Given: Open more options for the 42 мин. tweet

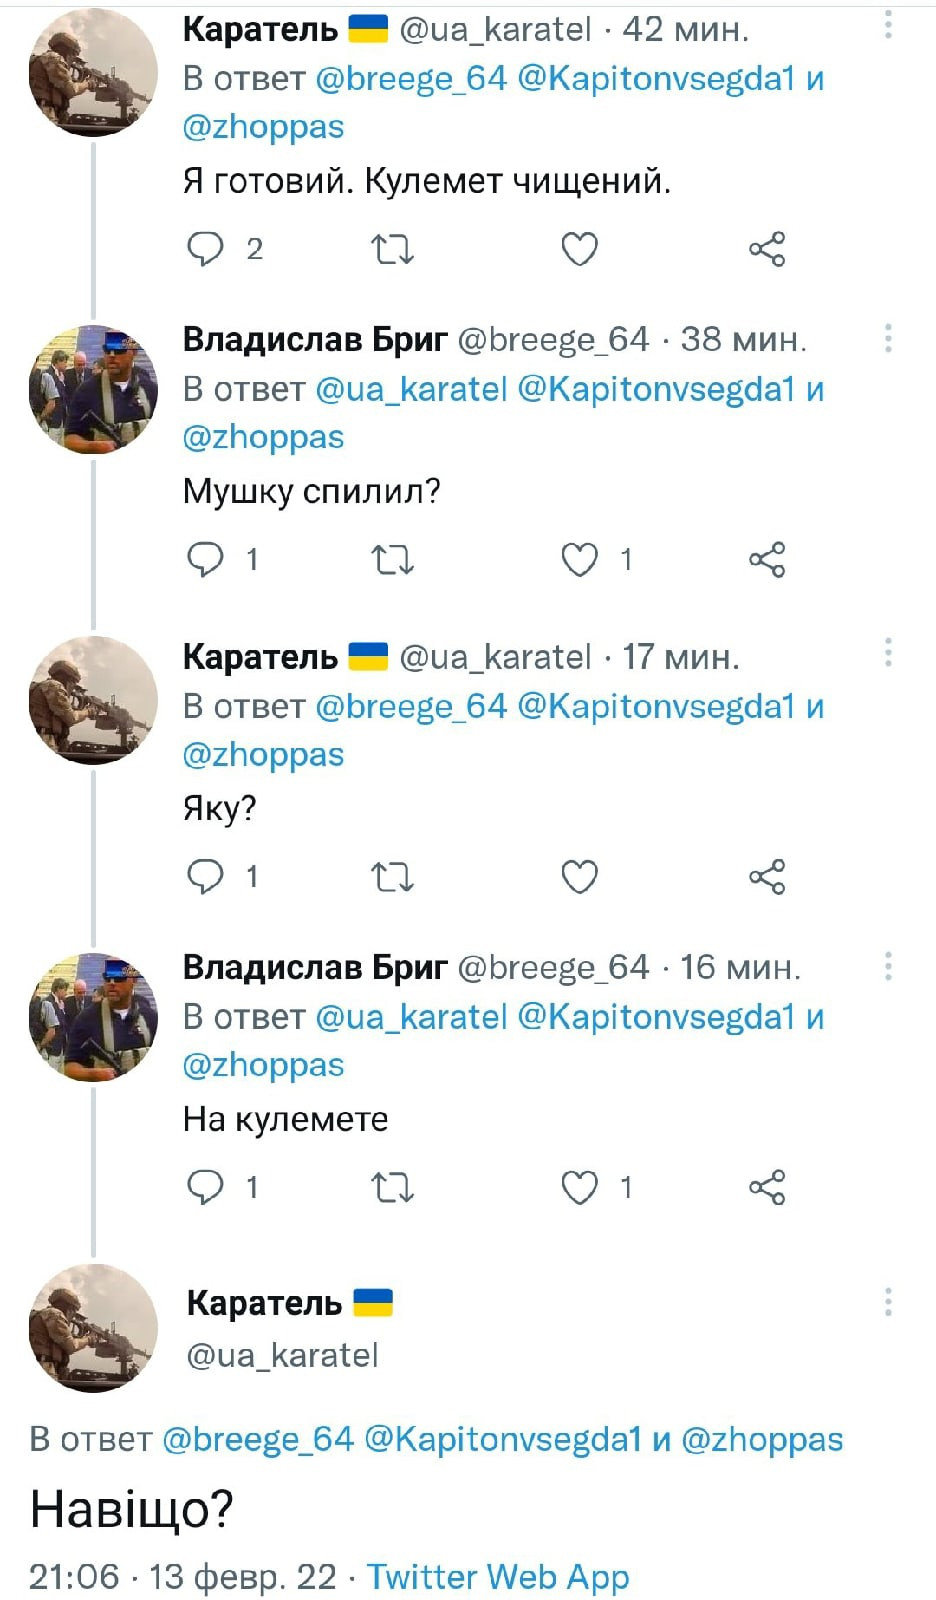Looking at the screenshot, I should (887, 27).
